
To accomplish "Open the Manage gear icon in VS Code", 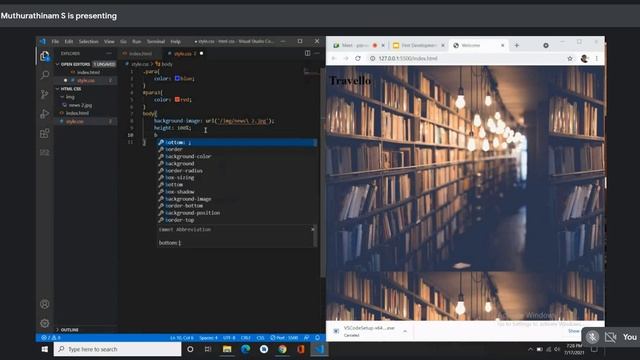I will pos(45,323).
